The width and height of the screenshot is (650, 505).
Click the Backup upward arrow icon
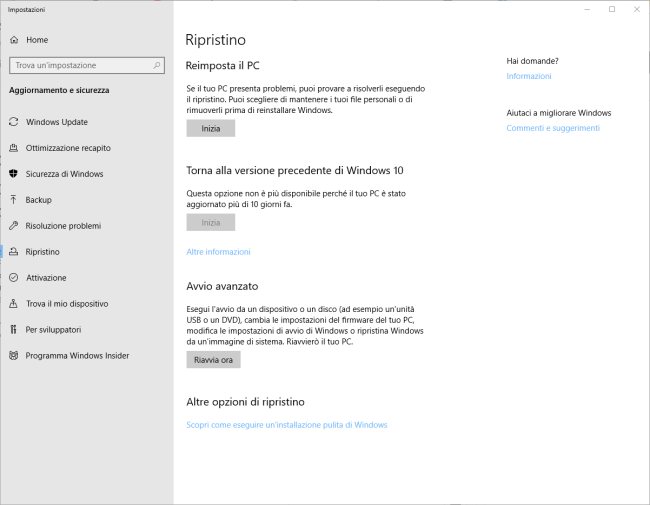click(x=14, y=200)
